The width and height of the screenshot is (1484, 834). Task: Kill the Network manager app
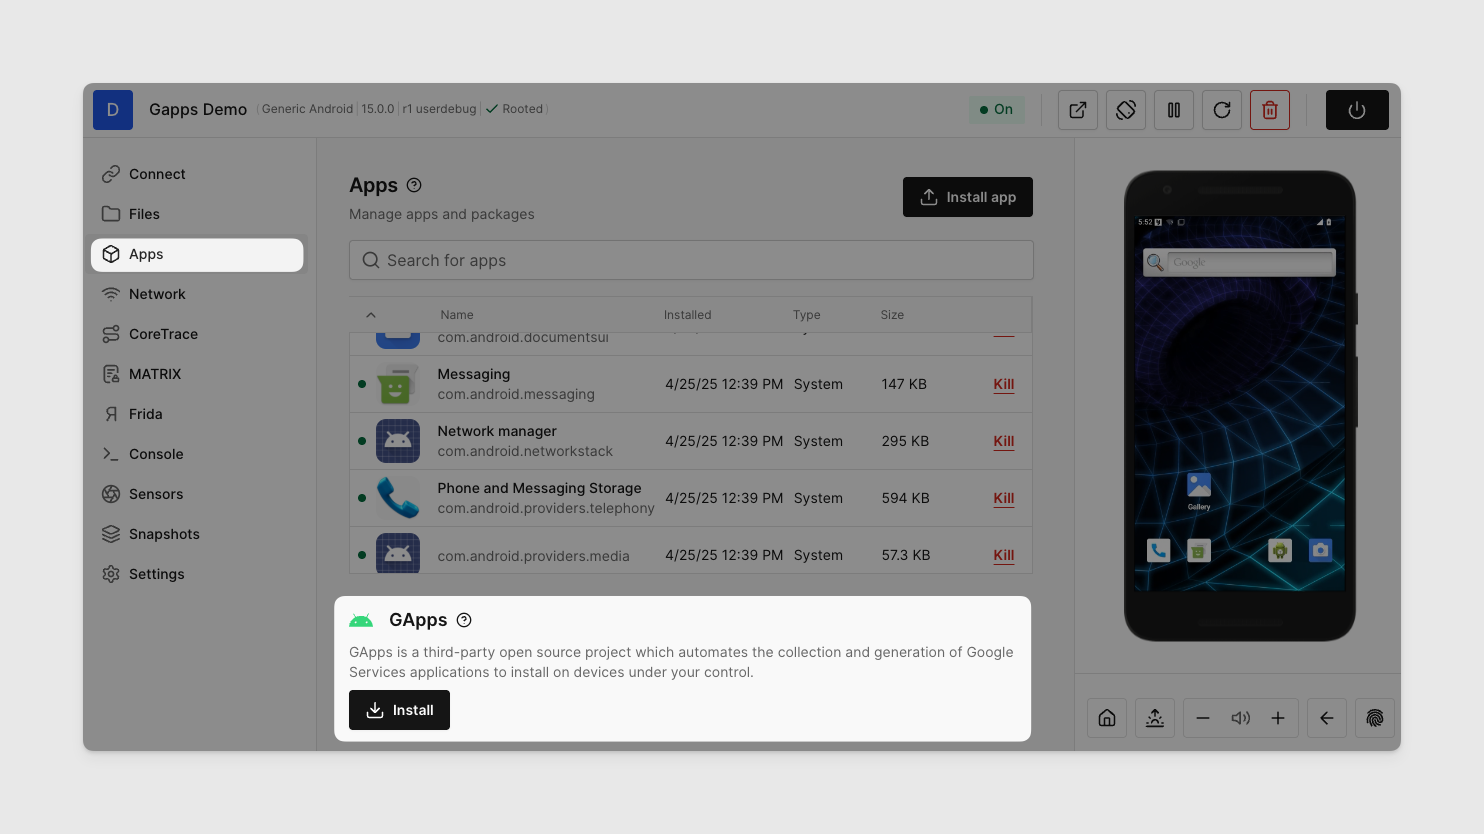pyautogui.click(x=1004, y=441)
